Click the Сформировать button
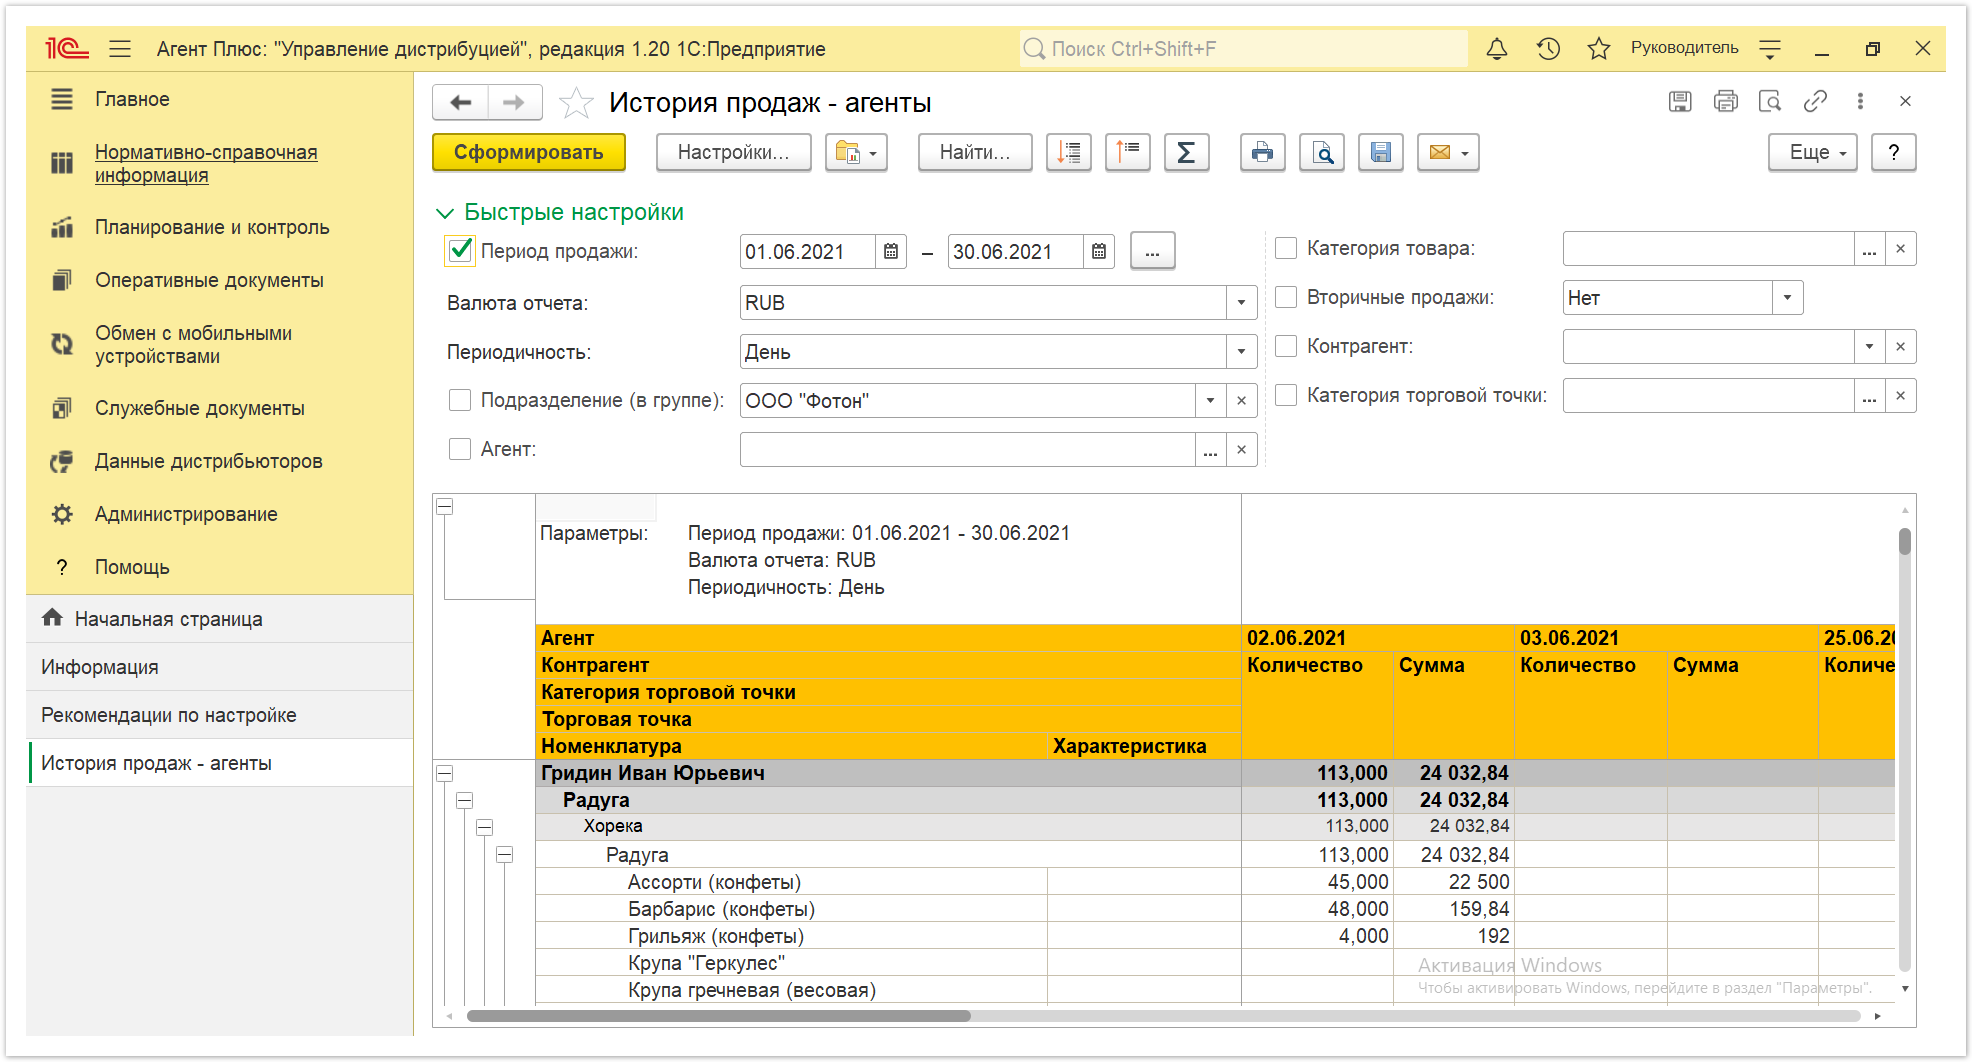Screen dimensions: 1972x1062 tap(529, 153)
